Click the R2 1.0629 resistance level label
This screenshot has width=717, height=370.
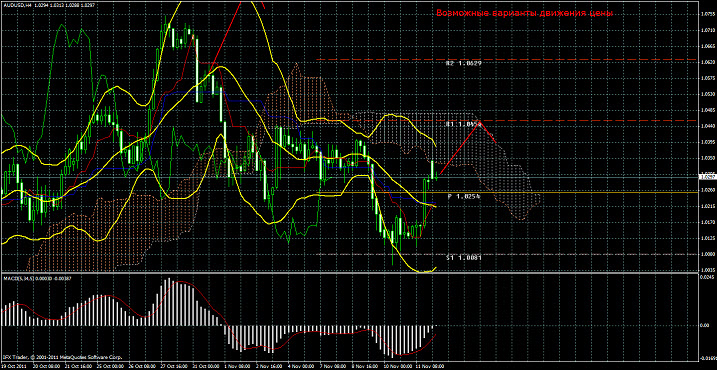pyautogui.click(x=463, y=64)
